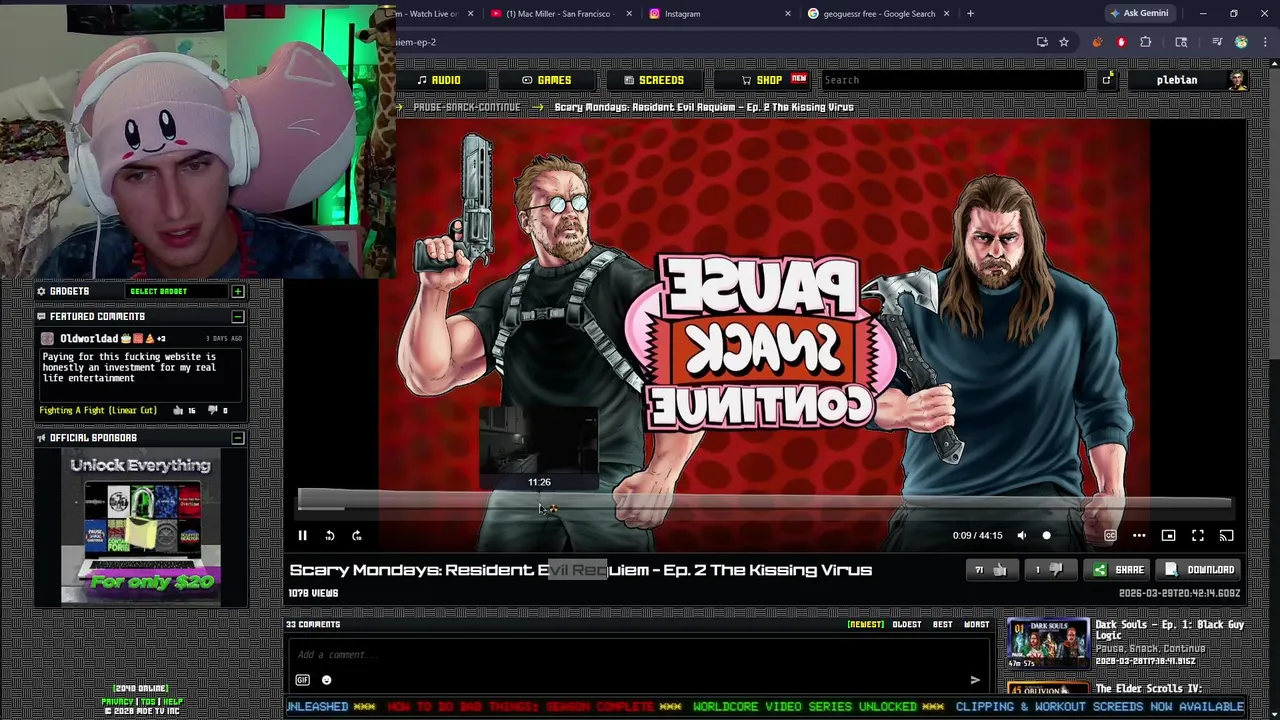
Task: Click the site Search field
Action: (953, 80)
